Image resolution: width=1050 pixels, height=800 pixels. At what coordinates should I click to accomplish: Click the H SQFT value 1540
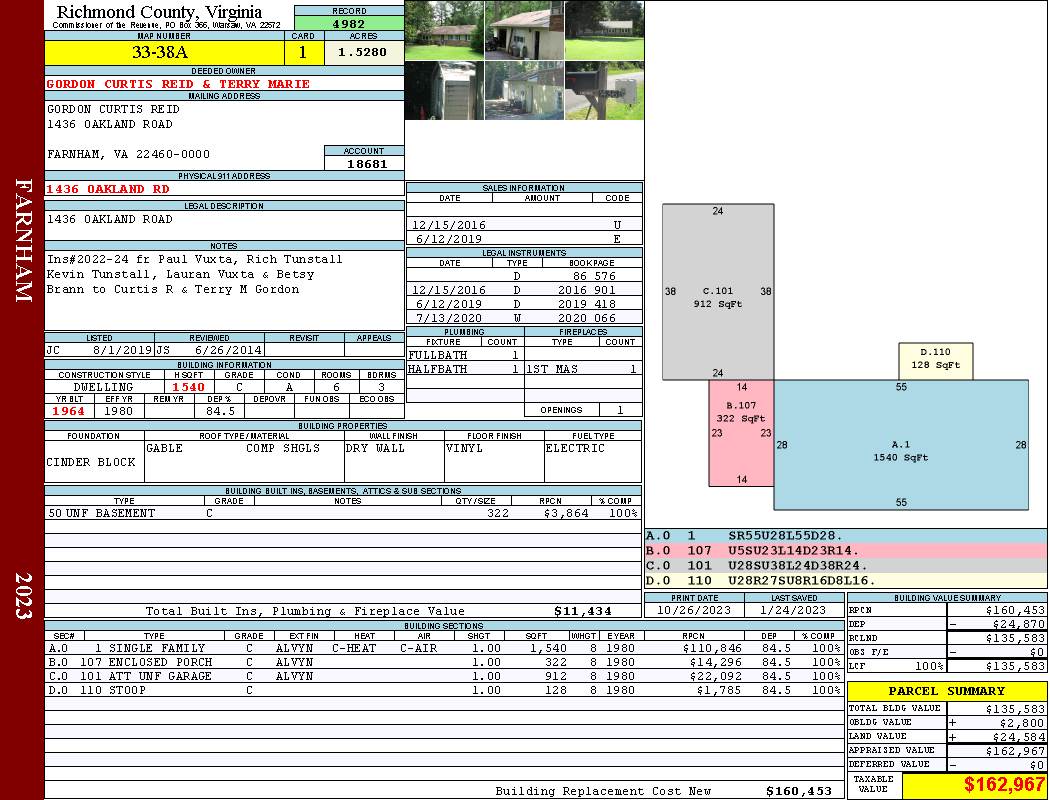point(188,387)
